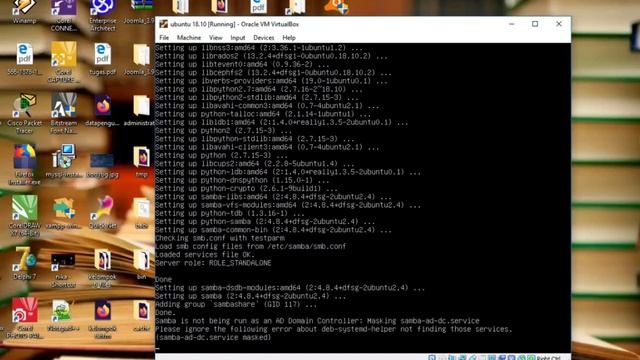
Task: Click the 'Samba is not being run' line
Action: coord(317,321)
